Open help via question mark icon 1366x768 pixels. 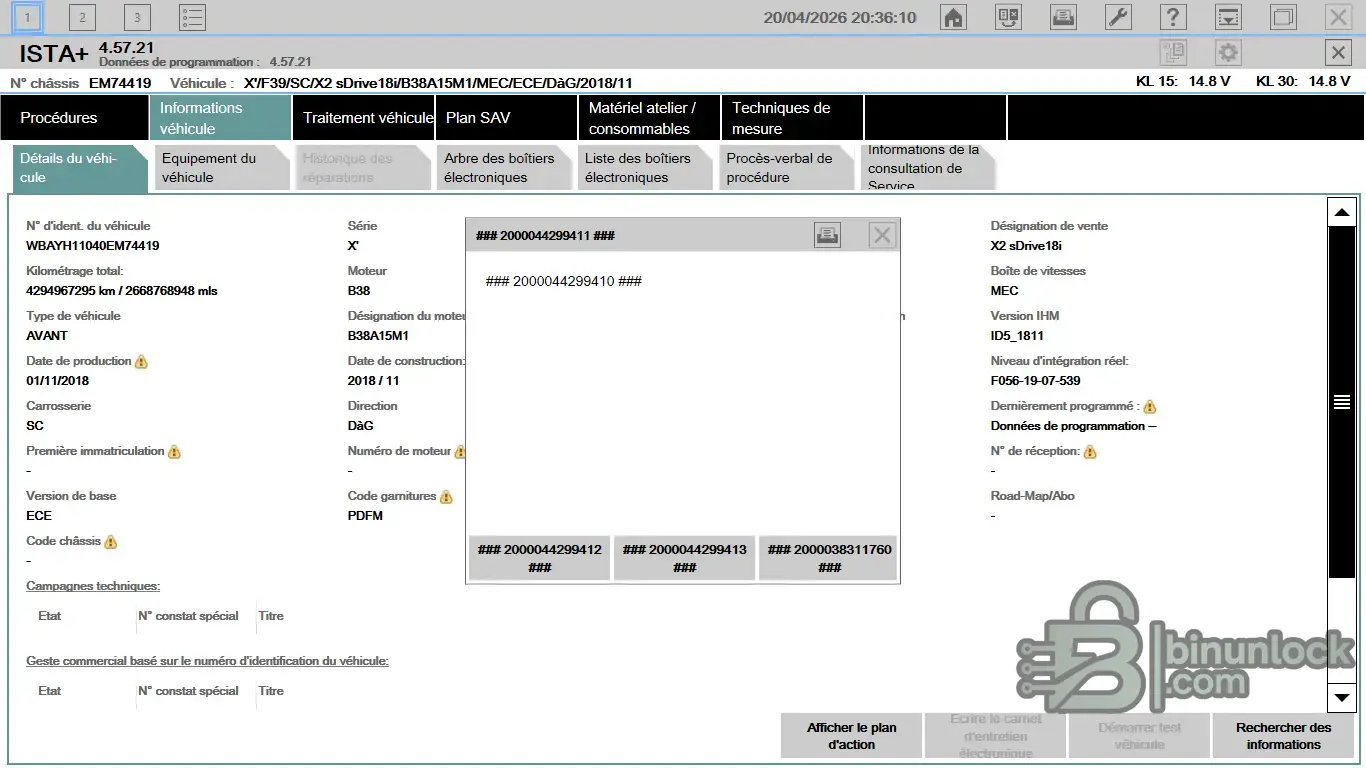coord(1172,17)
